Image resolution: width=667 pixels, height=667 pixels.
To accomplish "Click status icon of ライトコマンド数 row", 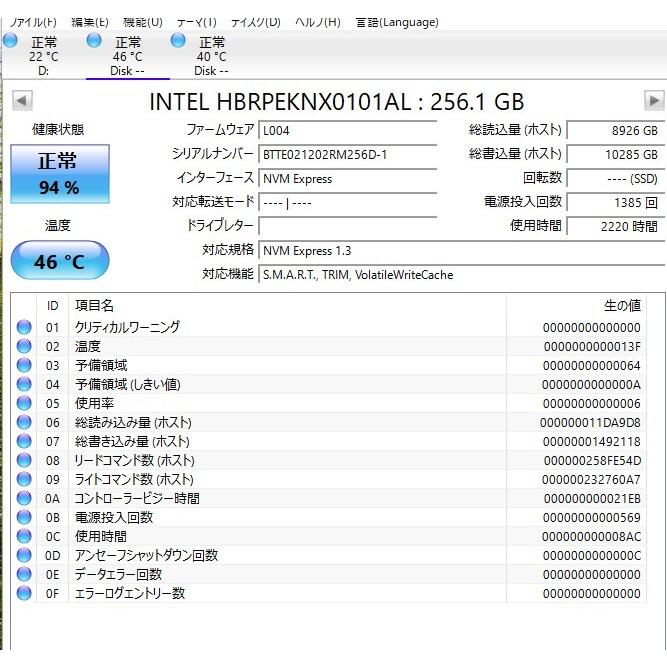I will tap(24, 479).
